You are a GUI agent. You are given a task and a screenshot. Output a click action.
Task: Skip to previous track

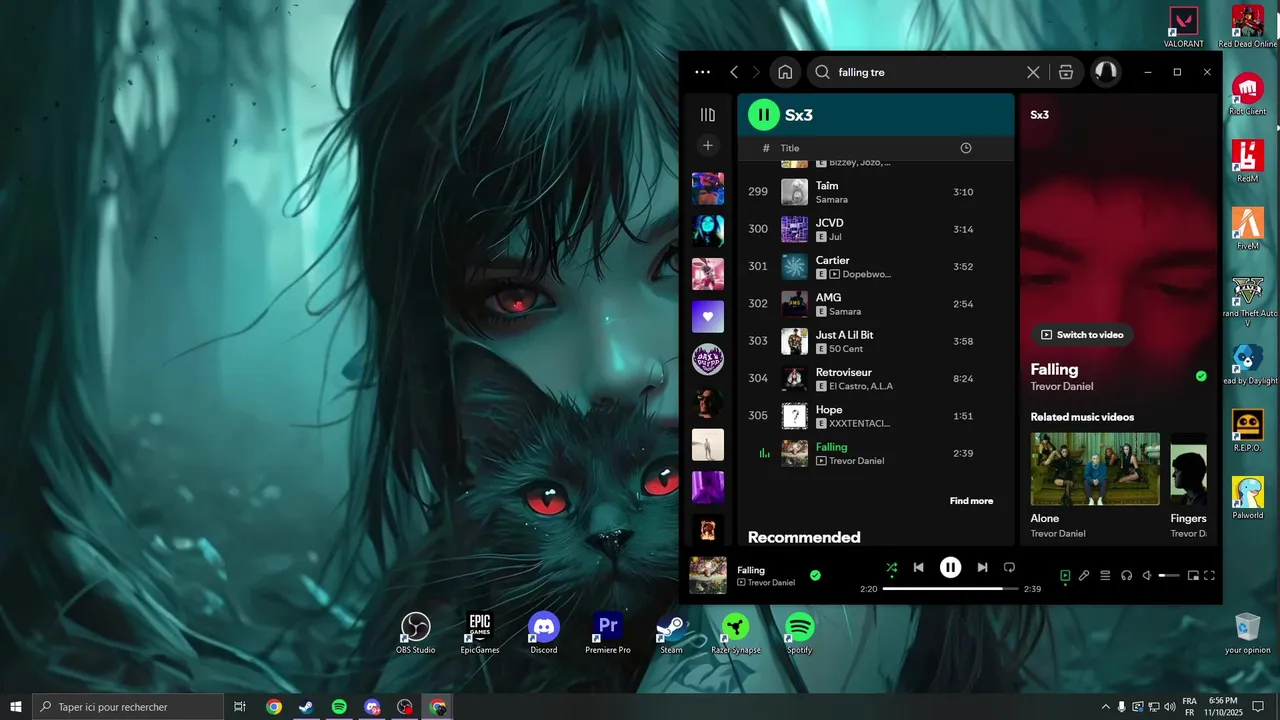click(918, 567)
